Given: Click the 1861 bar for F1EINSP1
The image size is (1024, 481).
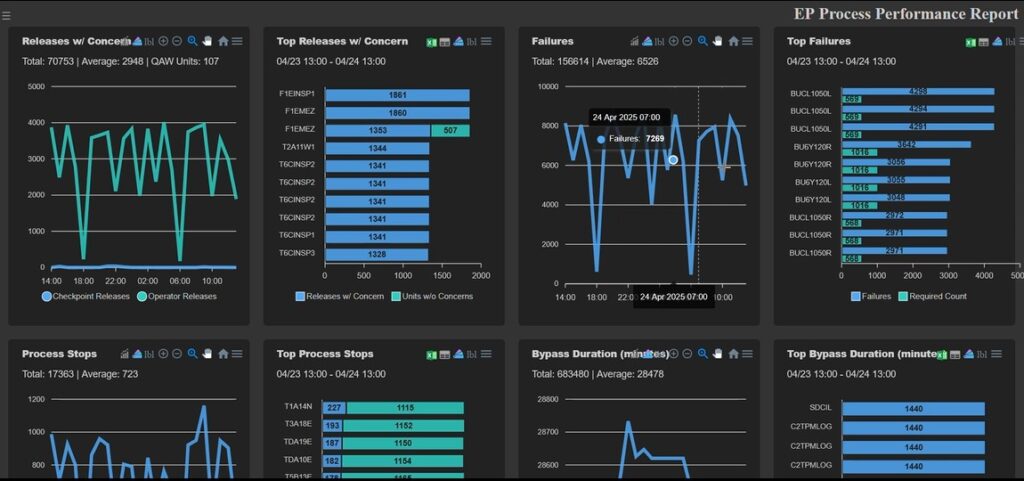Looking at the screenshot, I should [398, 95].
